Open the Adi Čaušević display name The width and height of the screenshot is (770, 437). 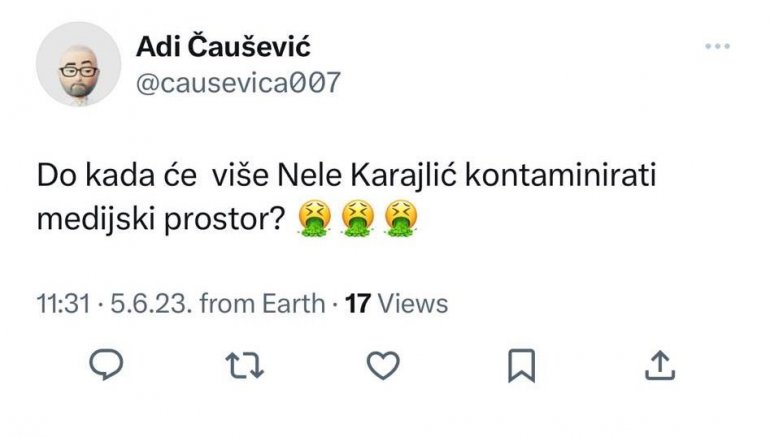pos(224,48)
